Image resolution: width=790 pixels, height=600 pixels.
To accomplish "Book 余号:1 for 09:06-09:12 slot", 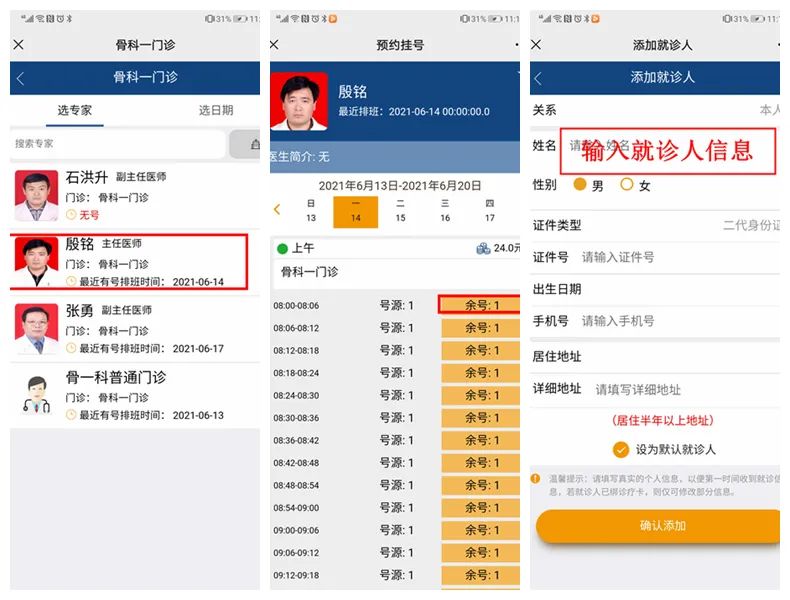I will pyautogui.click(x=480, y=553).
